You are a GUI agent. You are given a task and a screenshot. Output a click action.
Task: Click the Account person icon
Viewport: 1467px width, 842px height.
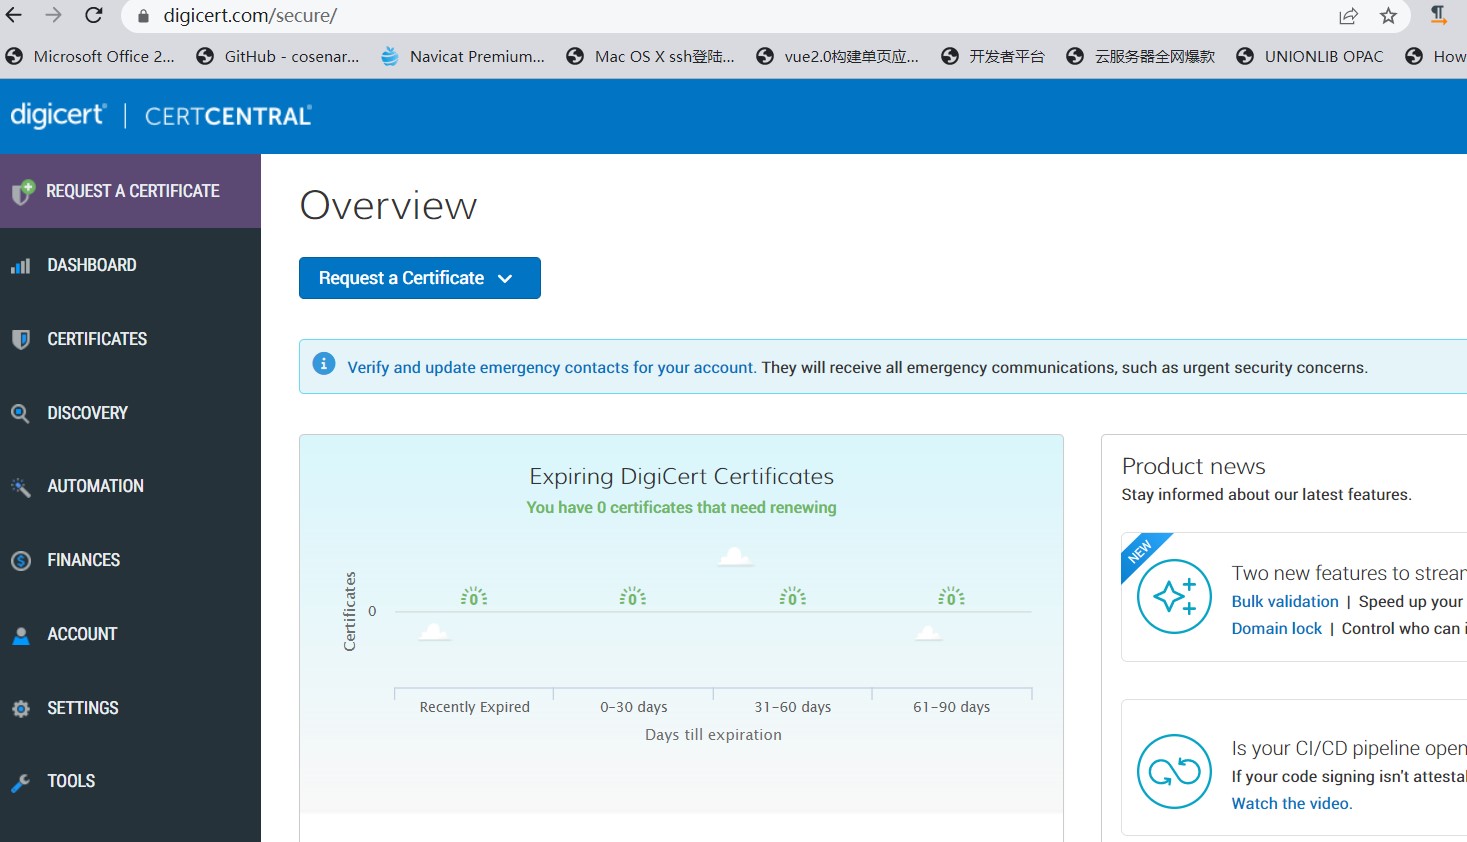[x=20, y=635]
